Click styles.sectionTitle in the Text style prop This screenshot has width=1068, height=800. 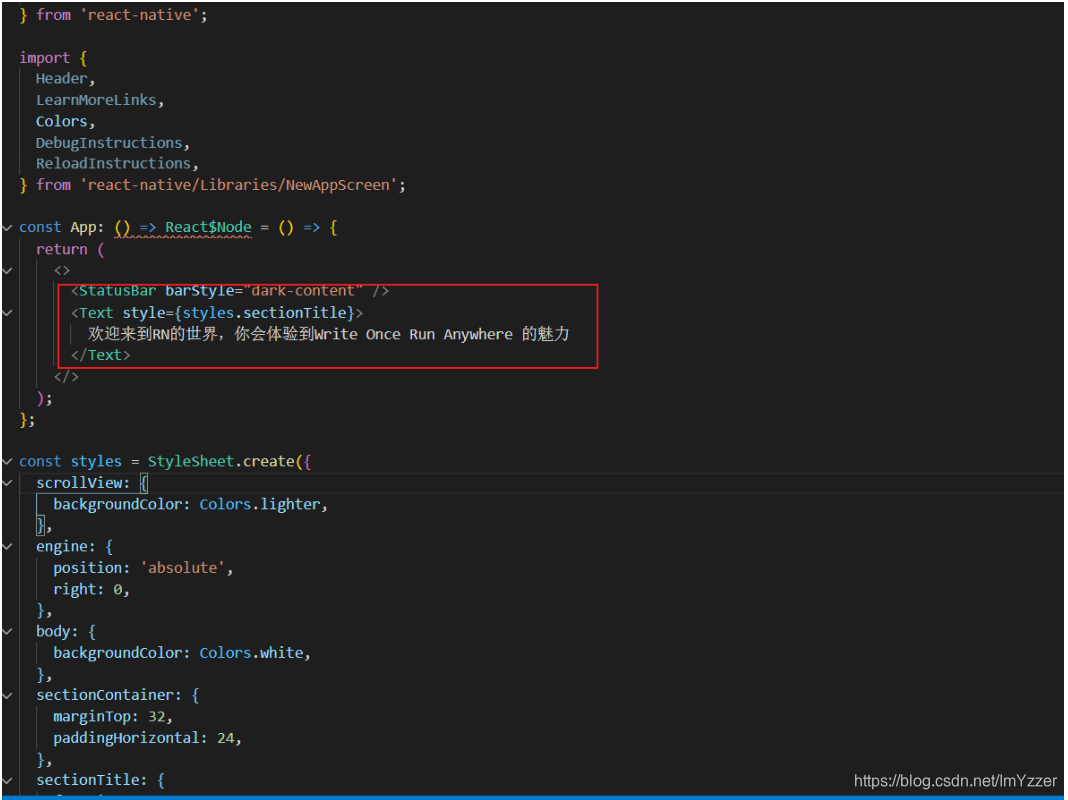click(265, 313)
